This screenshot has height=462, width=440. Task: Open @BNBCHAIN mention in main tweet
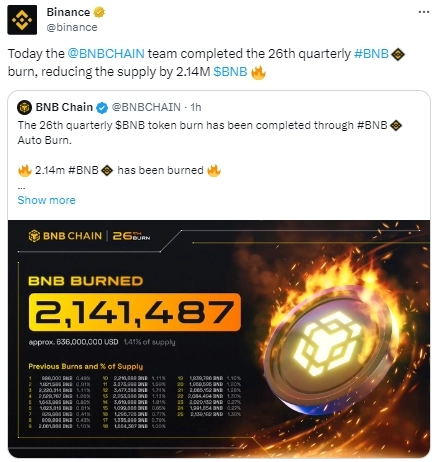106,54
